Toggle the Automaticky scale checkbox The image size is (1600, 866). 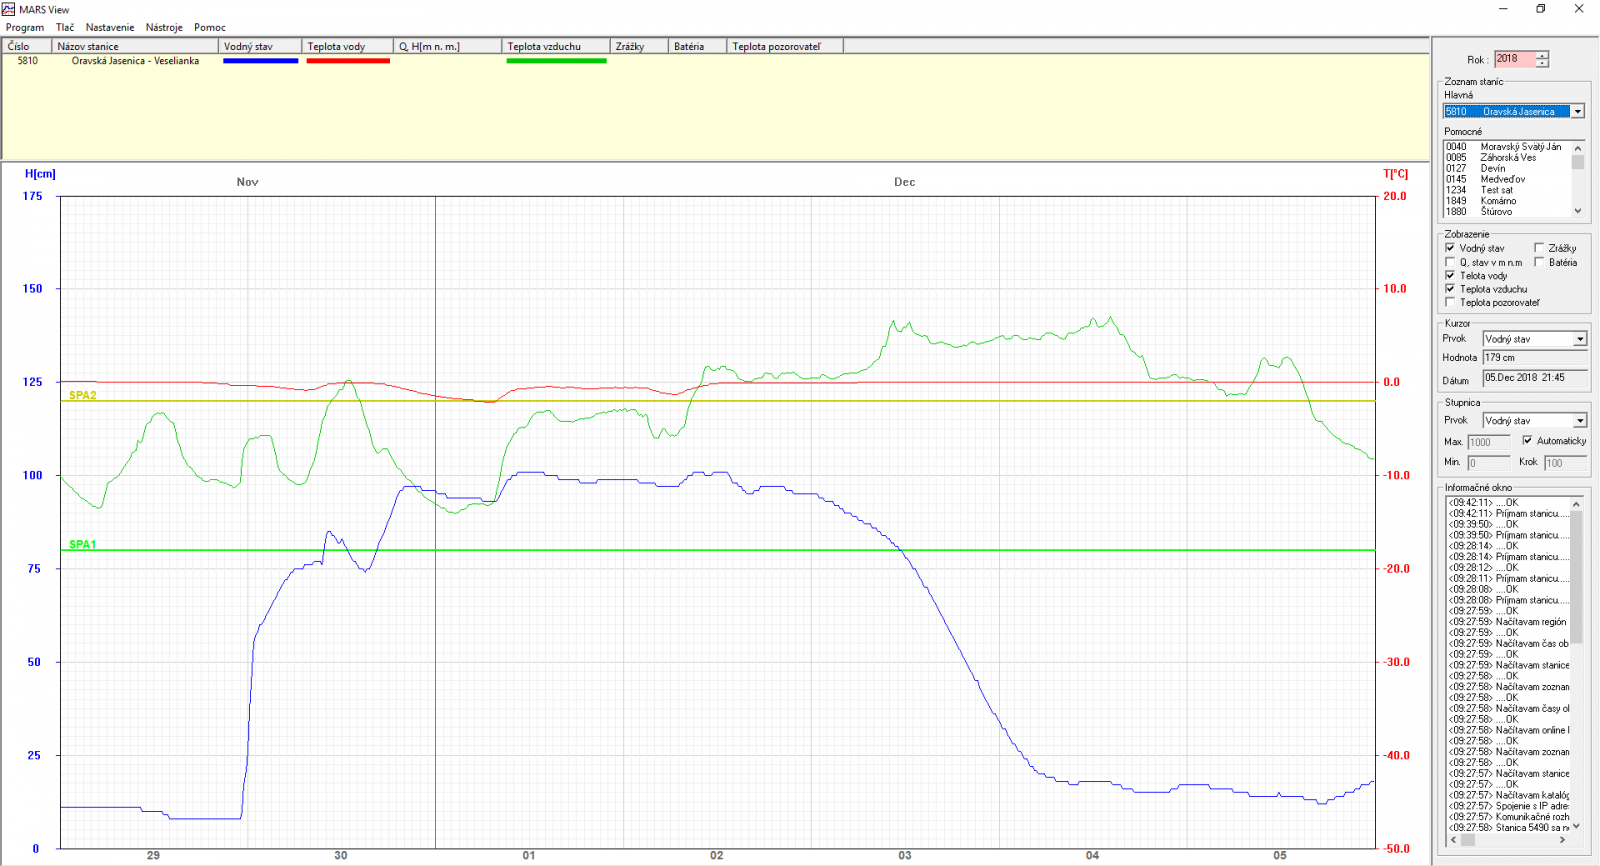(1527, 440)
